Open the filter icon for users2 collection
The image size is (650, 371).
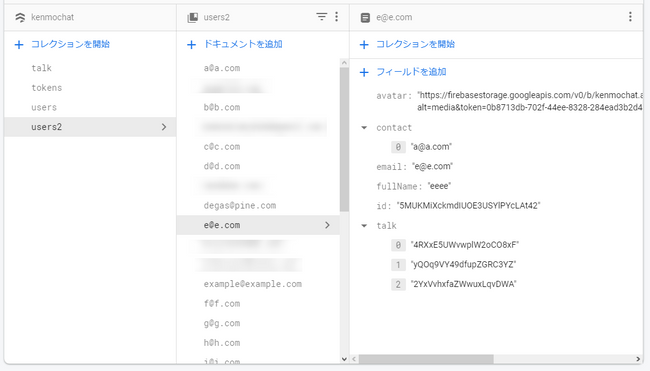[x=322, y=17]
